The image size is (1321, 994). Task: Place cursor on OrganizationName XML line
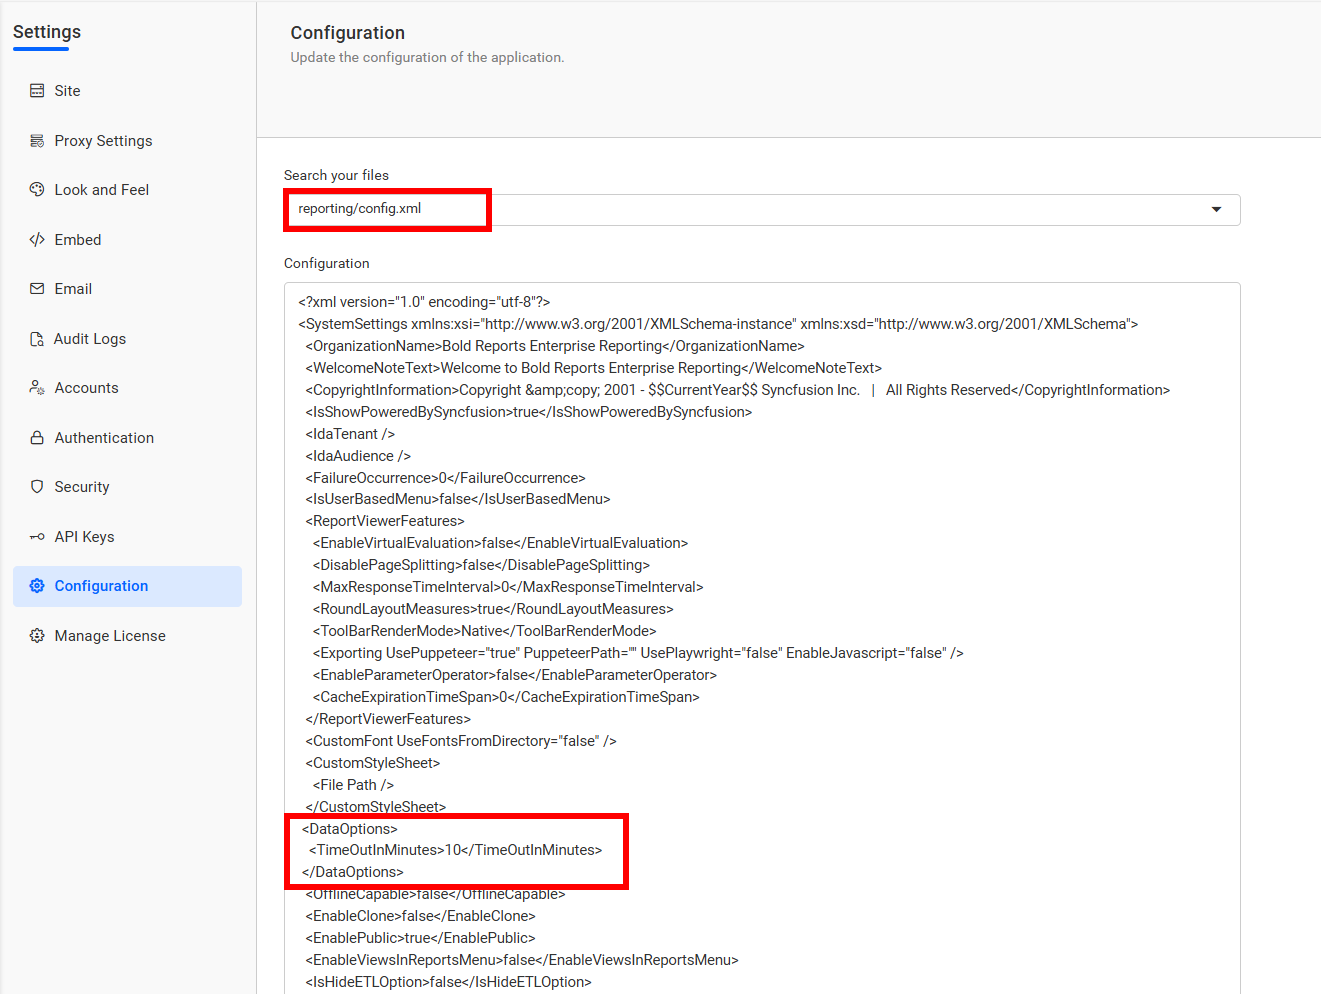(555, 346)
